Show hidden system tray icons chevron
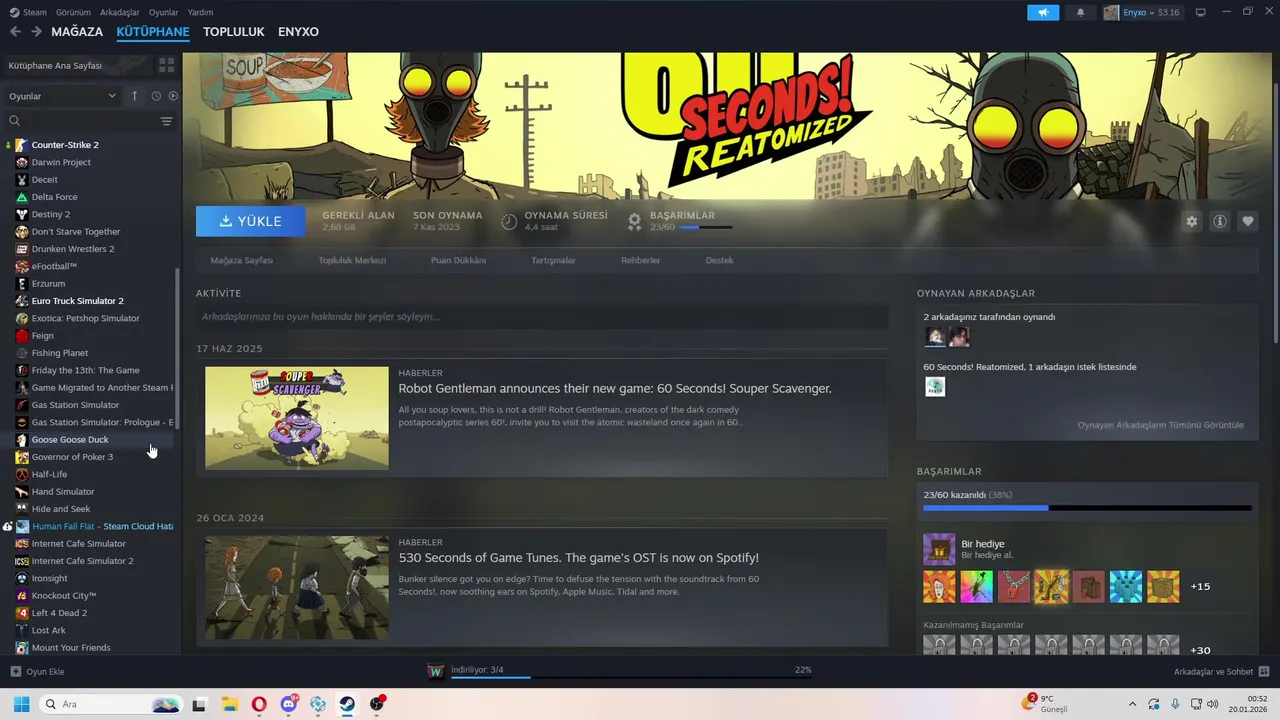The image size is (1280, 720). click(x=1132, y=704)
